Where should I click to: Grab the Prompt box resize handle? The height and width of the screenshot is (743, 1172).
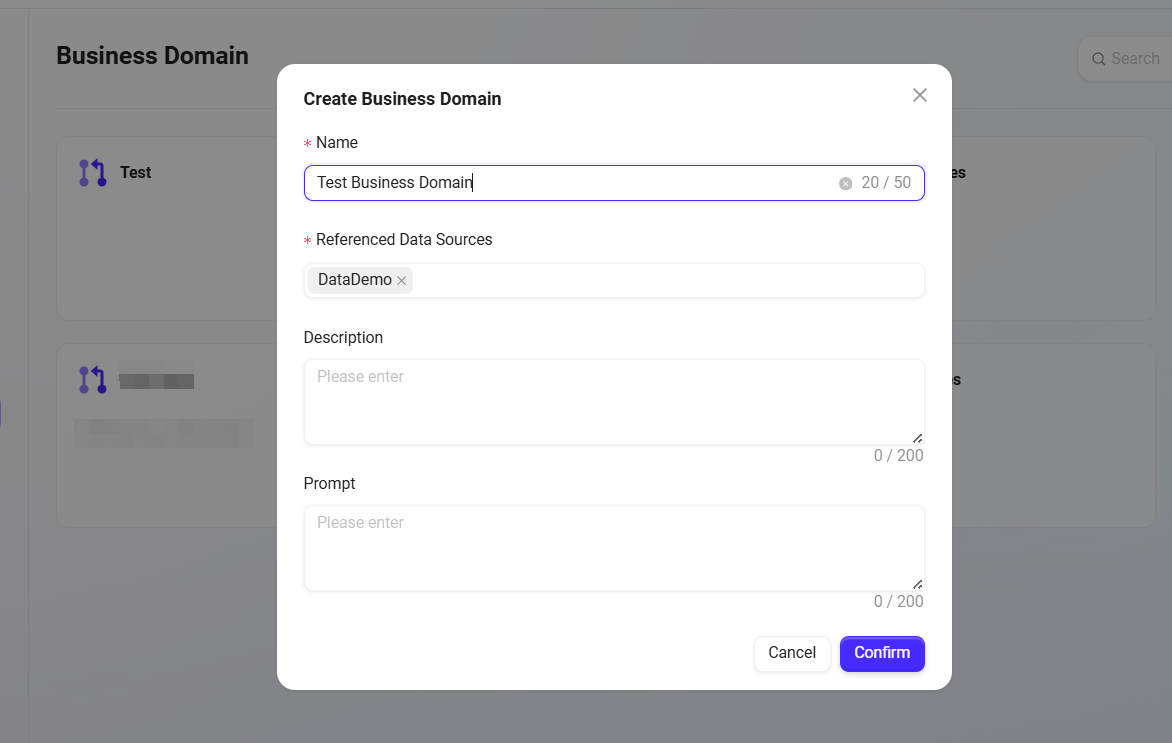point(917,584)
